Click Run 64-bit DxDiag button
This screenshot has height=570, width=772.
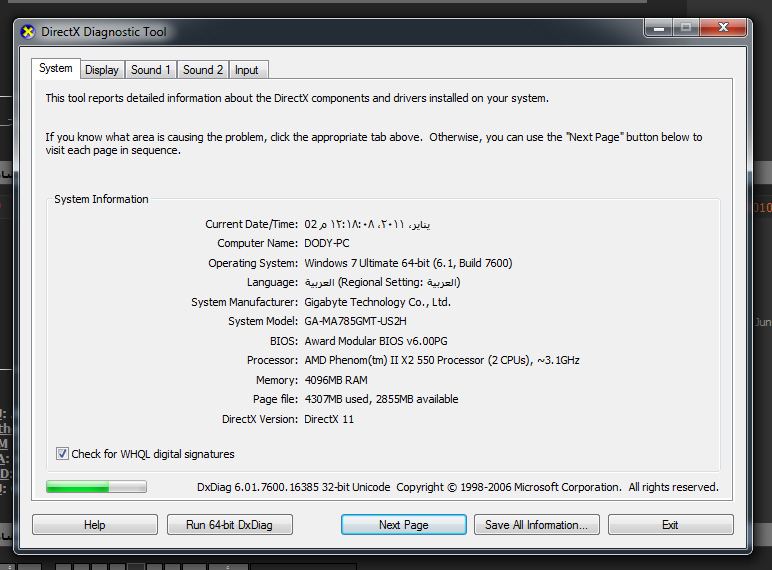[229, 525]
